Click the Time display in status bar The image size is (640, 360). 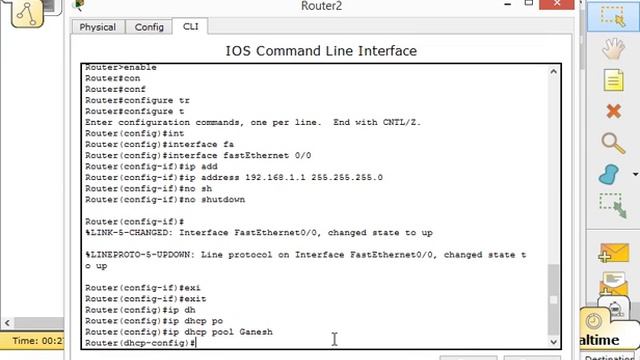pos(38,340)
